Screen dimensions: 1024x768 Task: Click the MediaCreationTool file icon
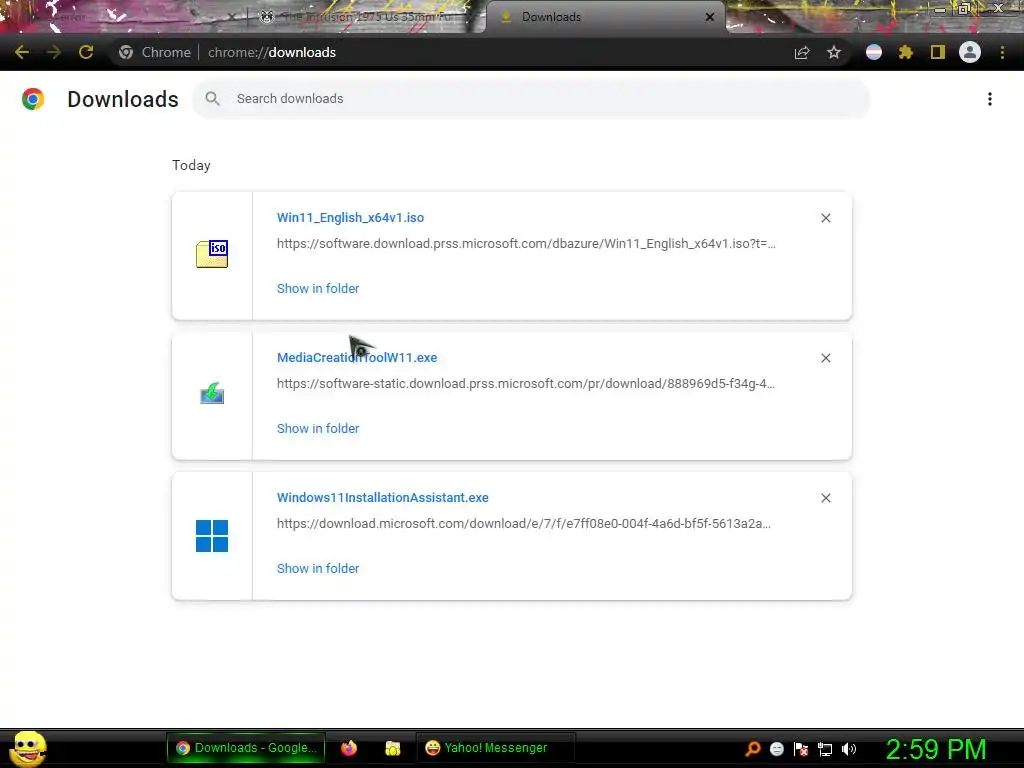212,393
